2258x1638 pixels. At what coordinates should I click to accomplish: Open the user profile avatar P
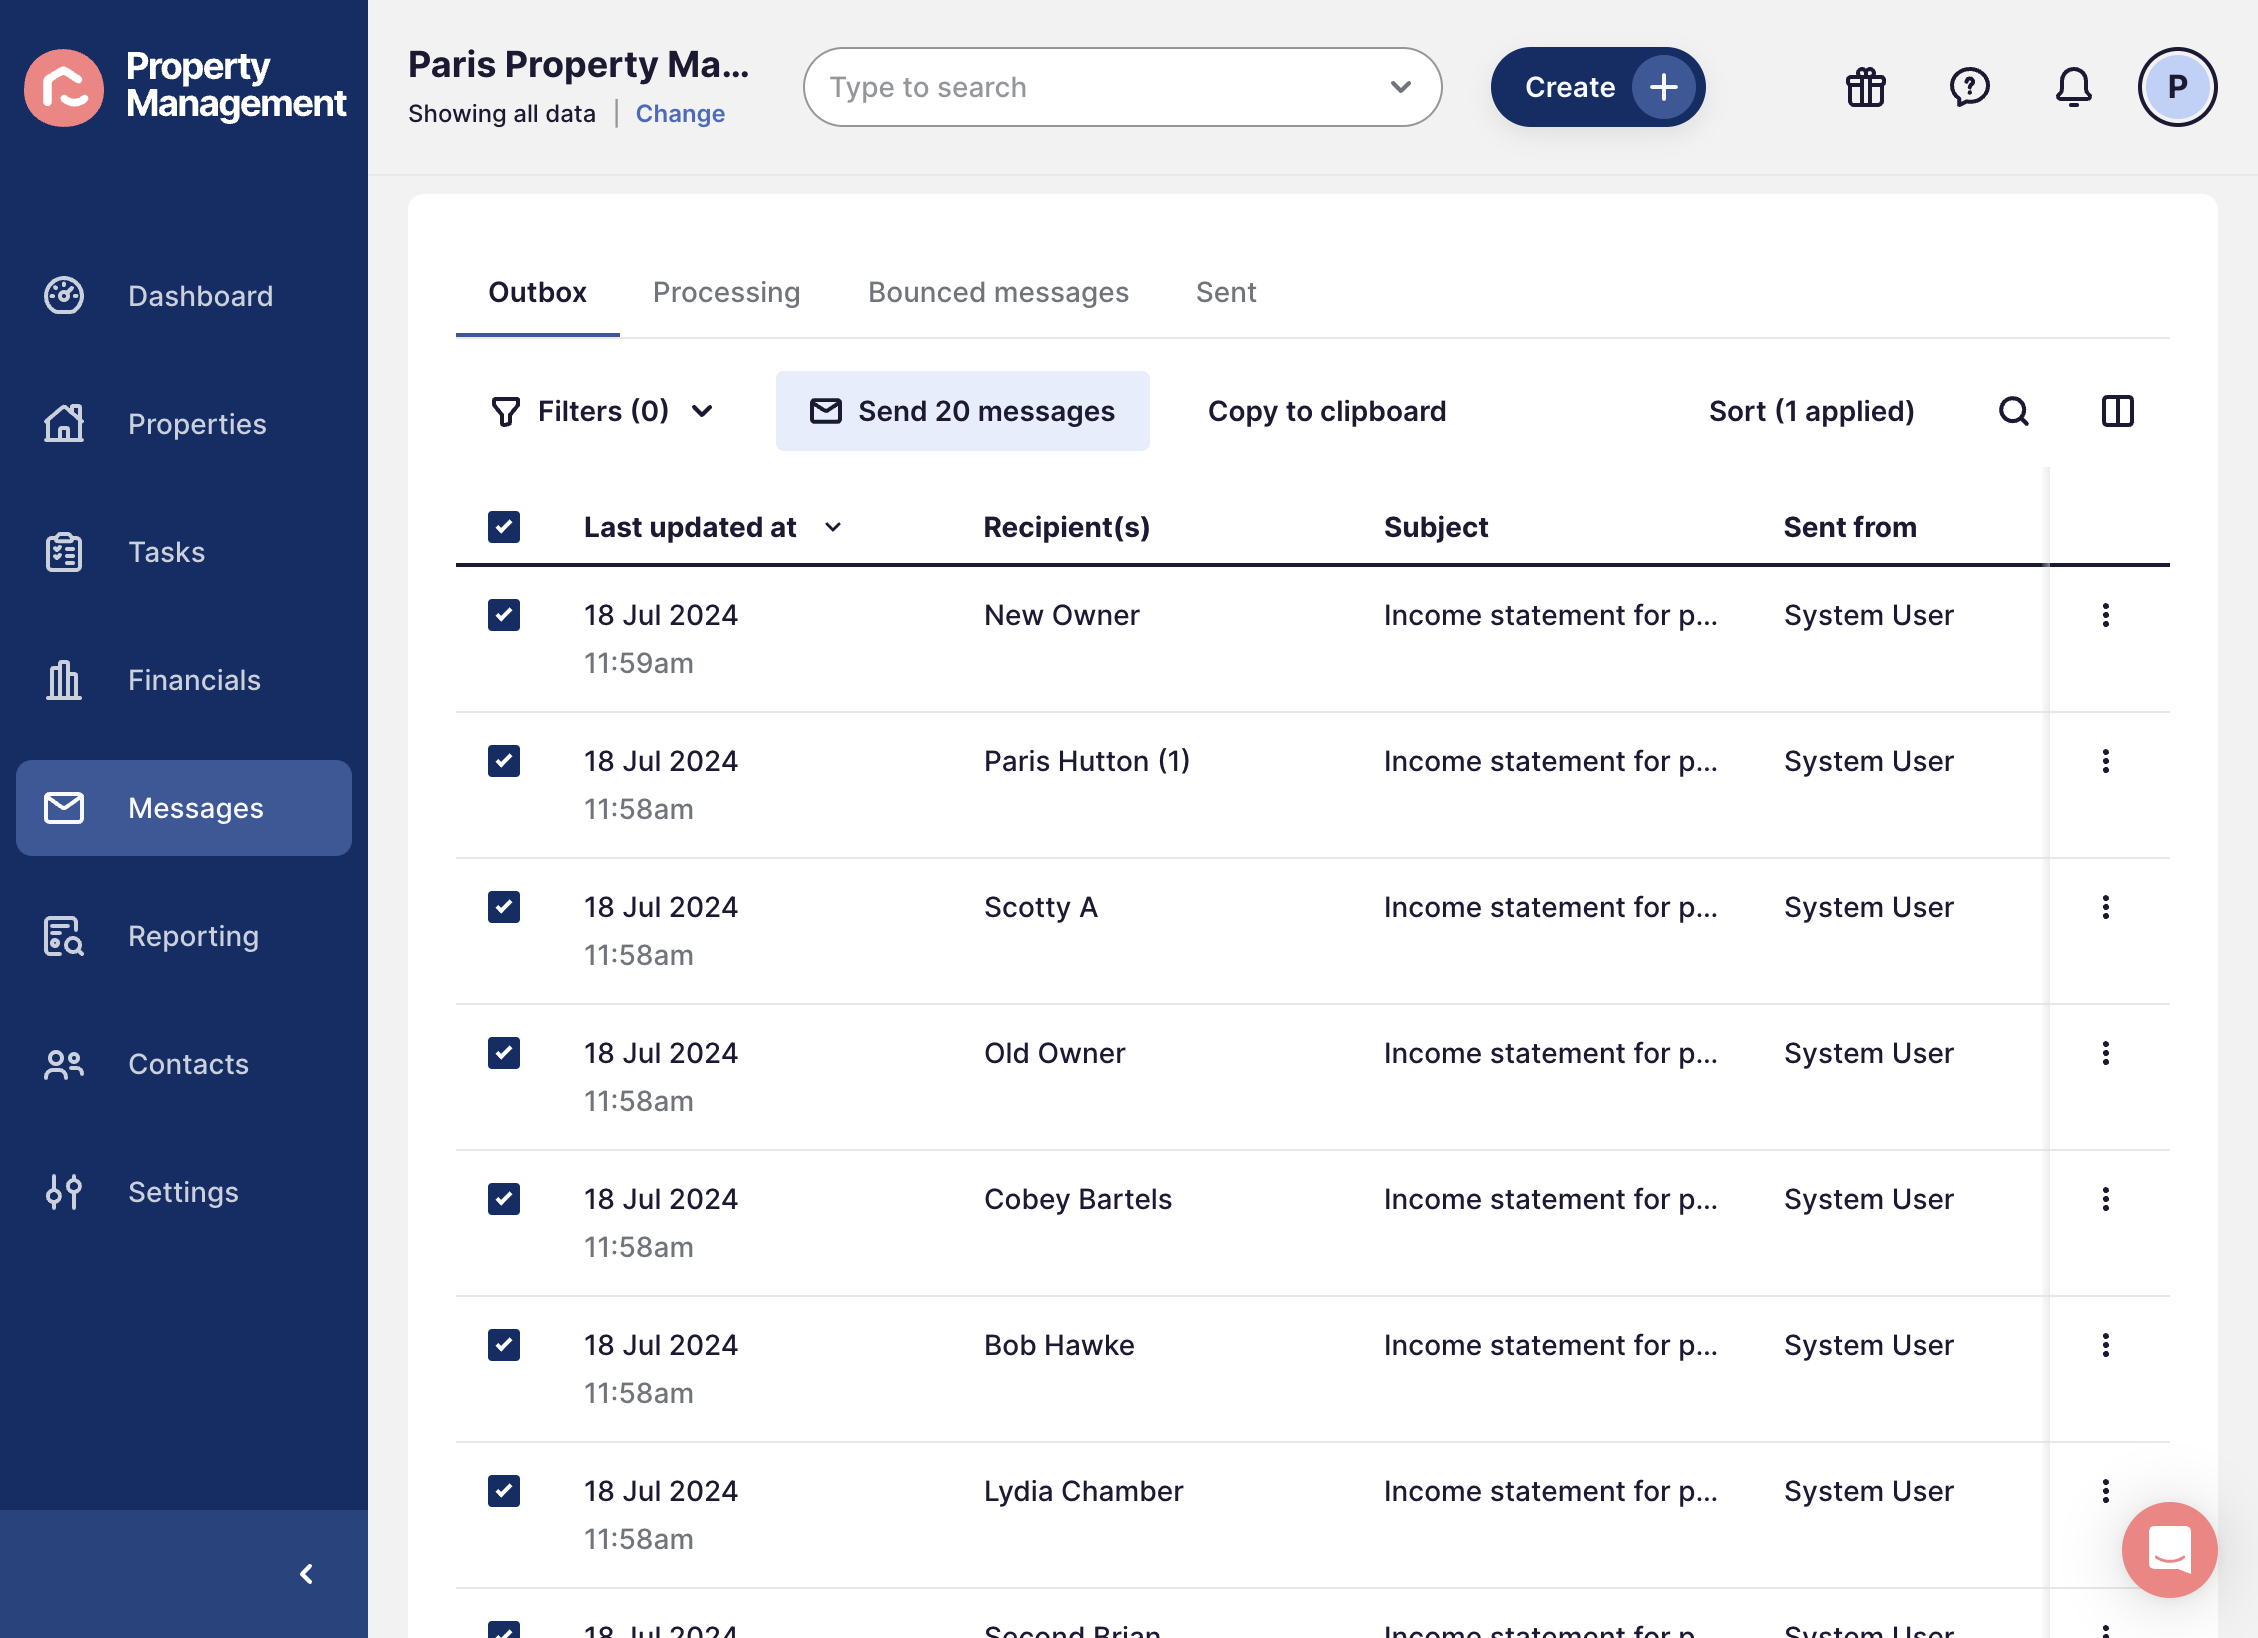tap(2178, 87)
